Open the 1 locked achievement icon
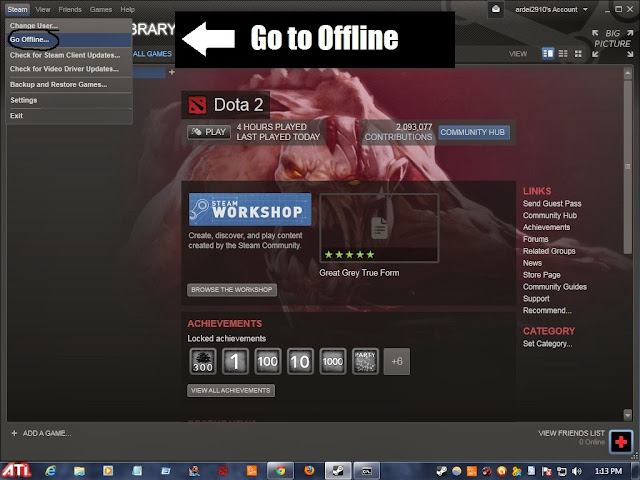 (235, 361)
